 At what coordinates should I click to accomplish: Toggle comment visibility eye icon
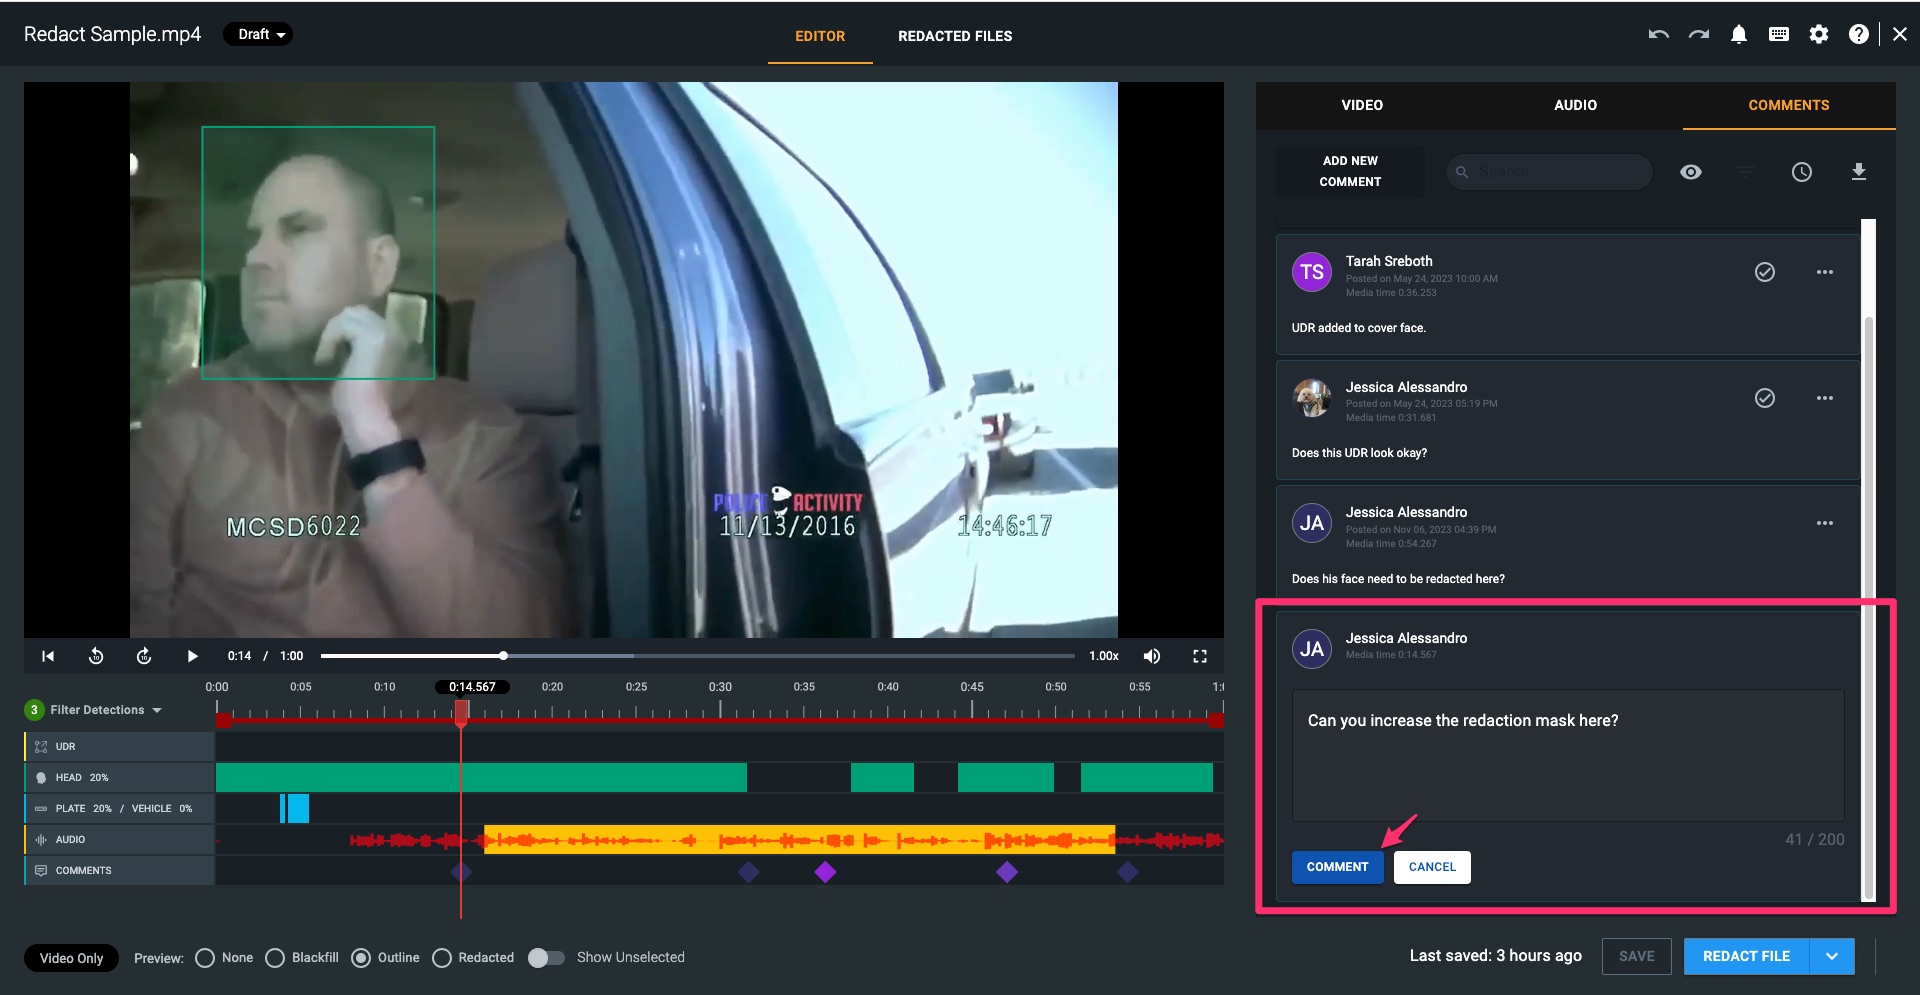click(x=1690, y=172)
